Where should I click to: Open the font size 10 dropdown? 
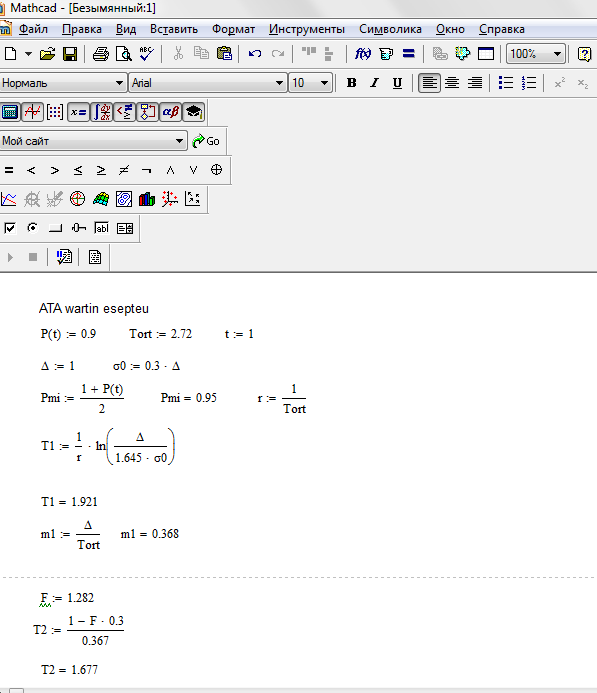click(x=324, y=83)
